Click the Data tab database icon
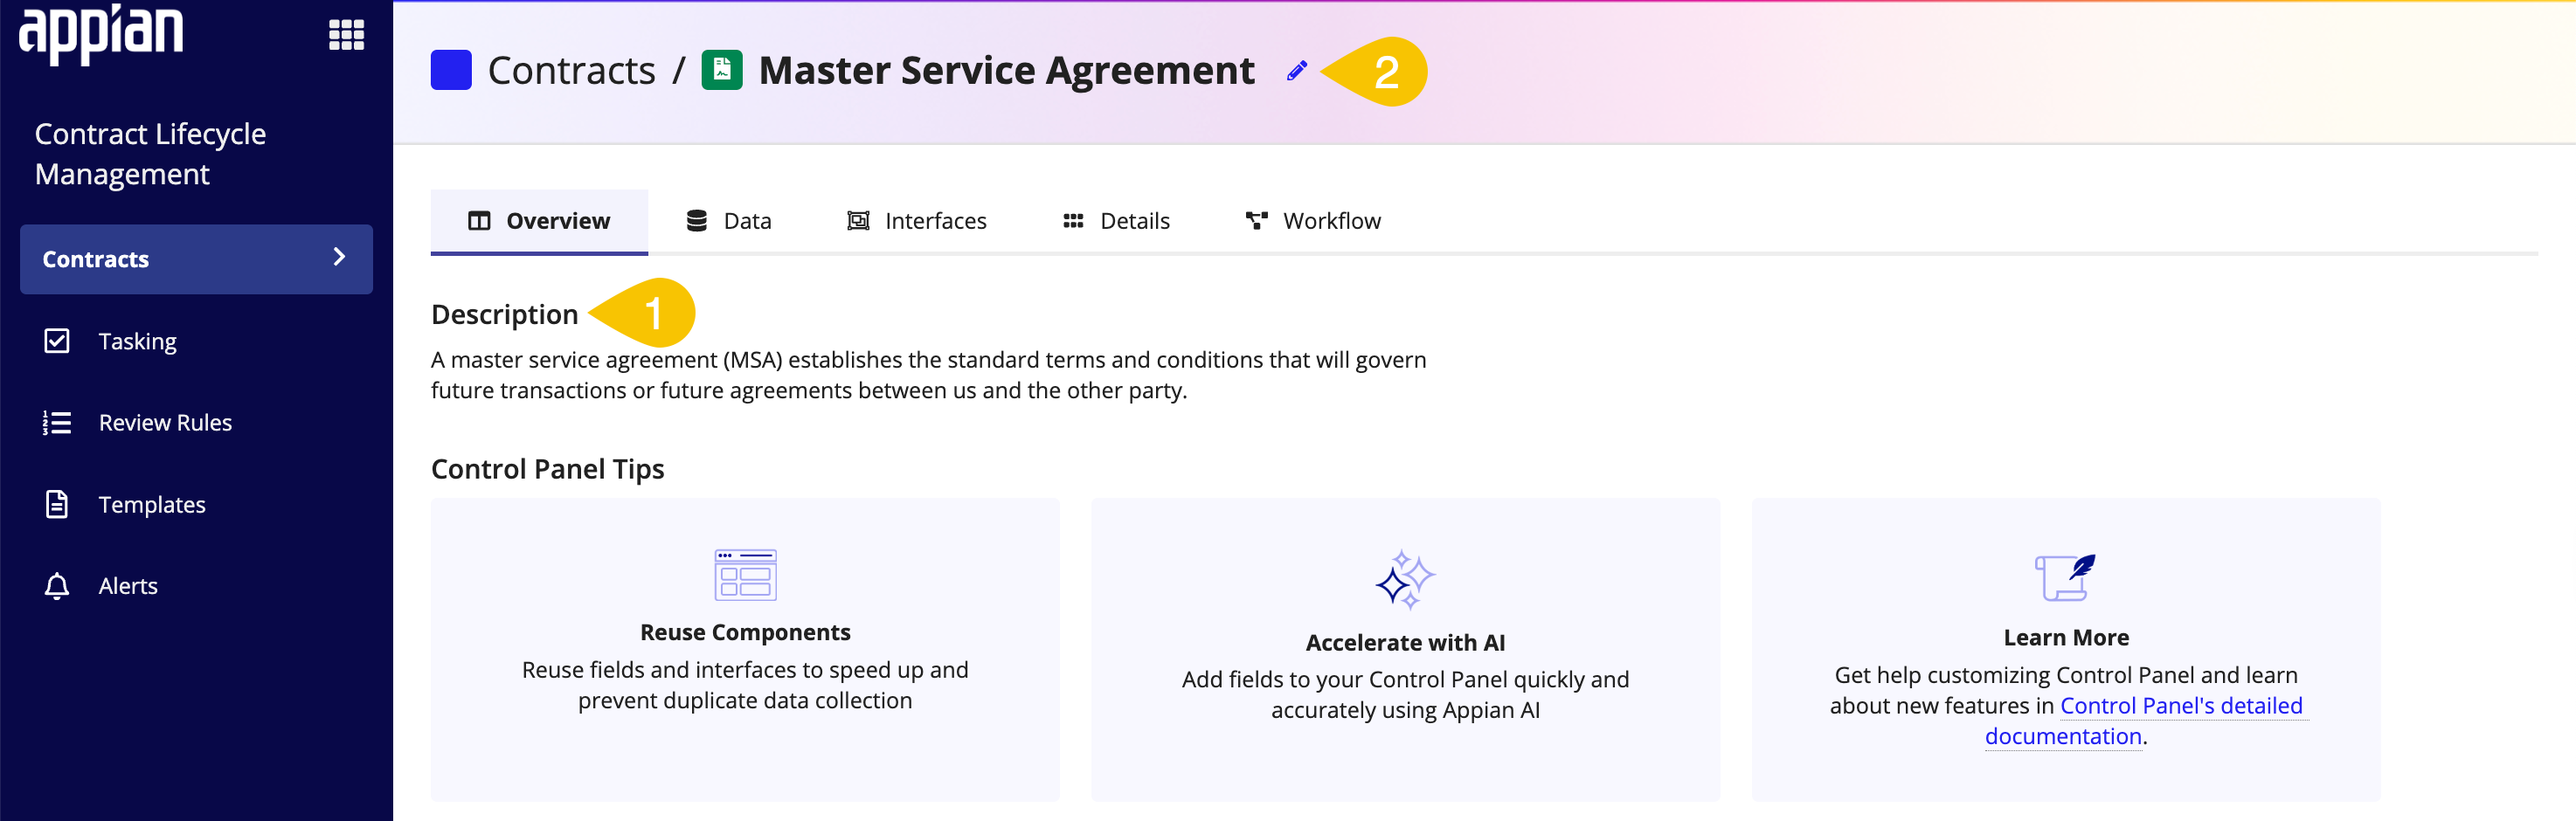Viewport: 2576px width, 821px height. coord(697,221)
